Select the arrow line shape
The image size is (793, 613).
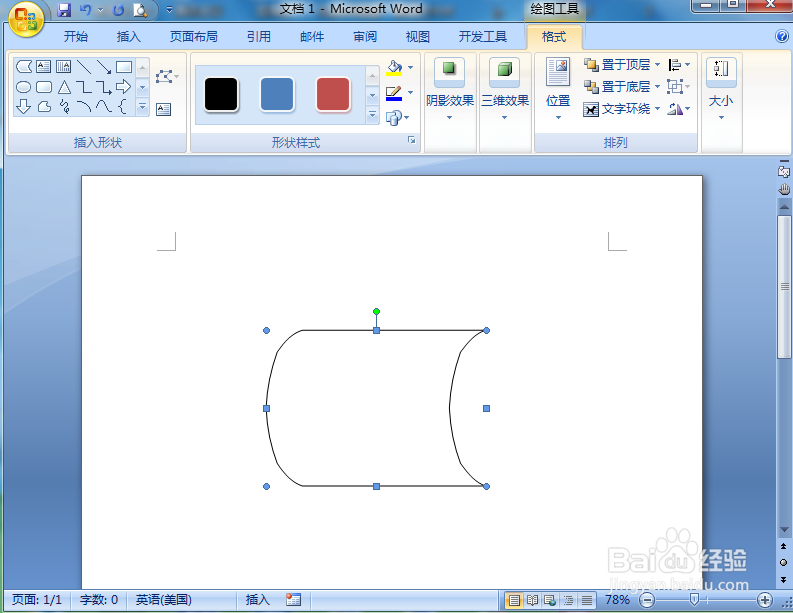[x=104, y=66]
